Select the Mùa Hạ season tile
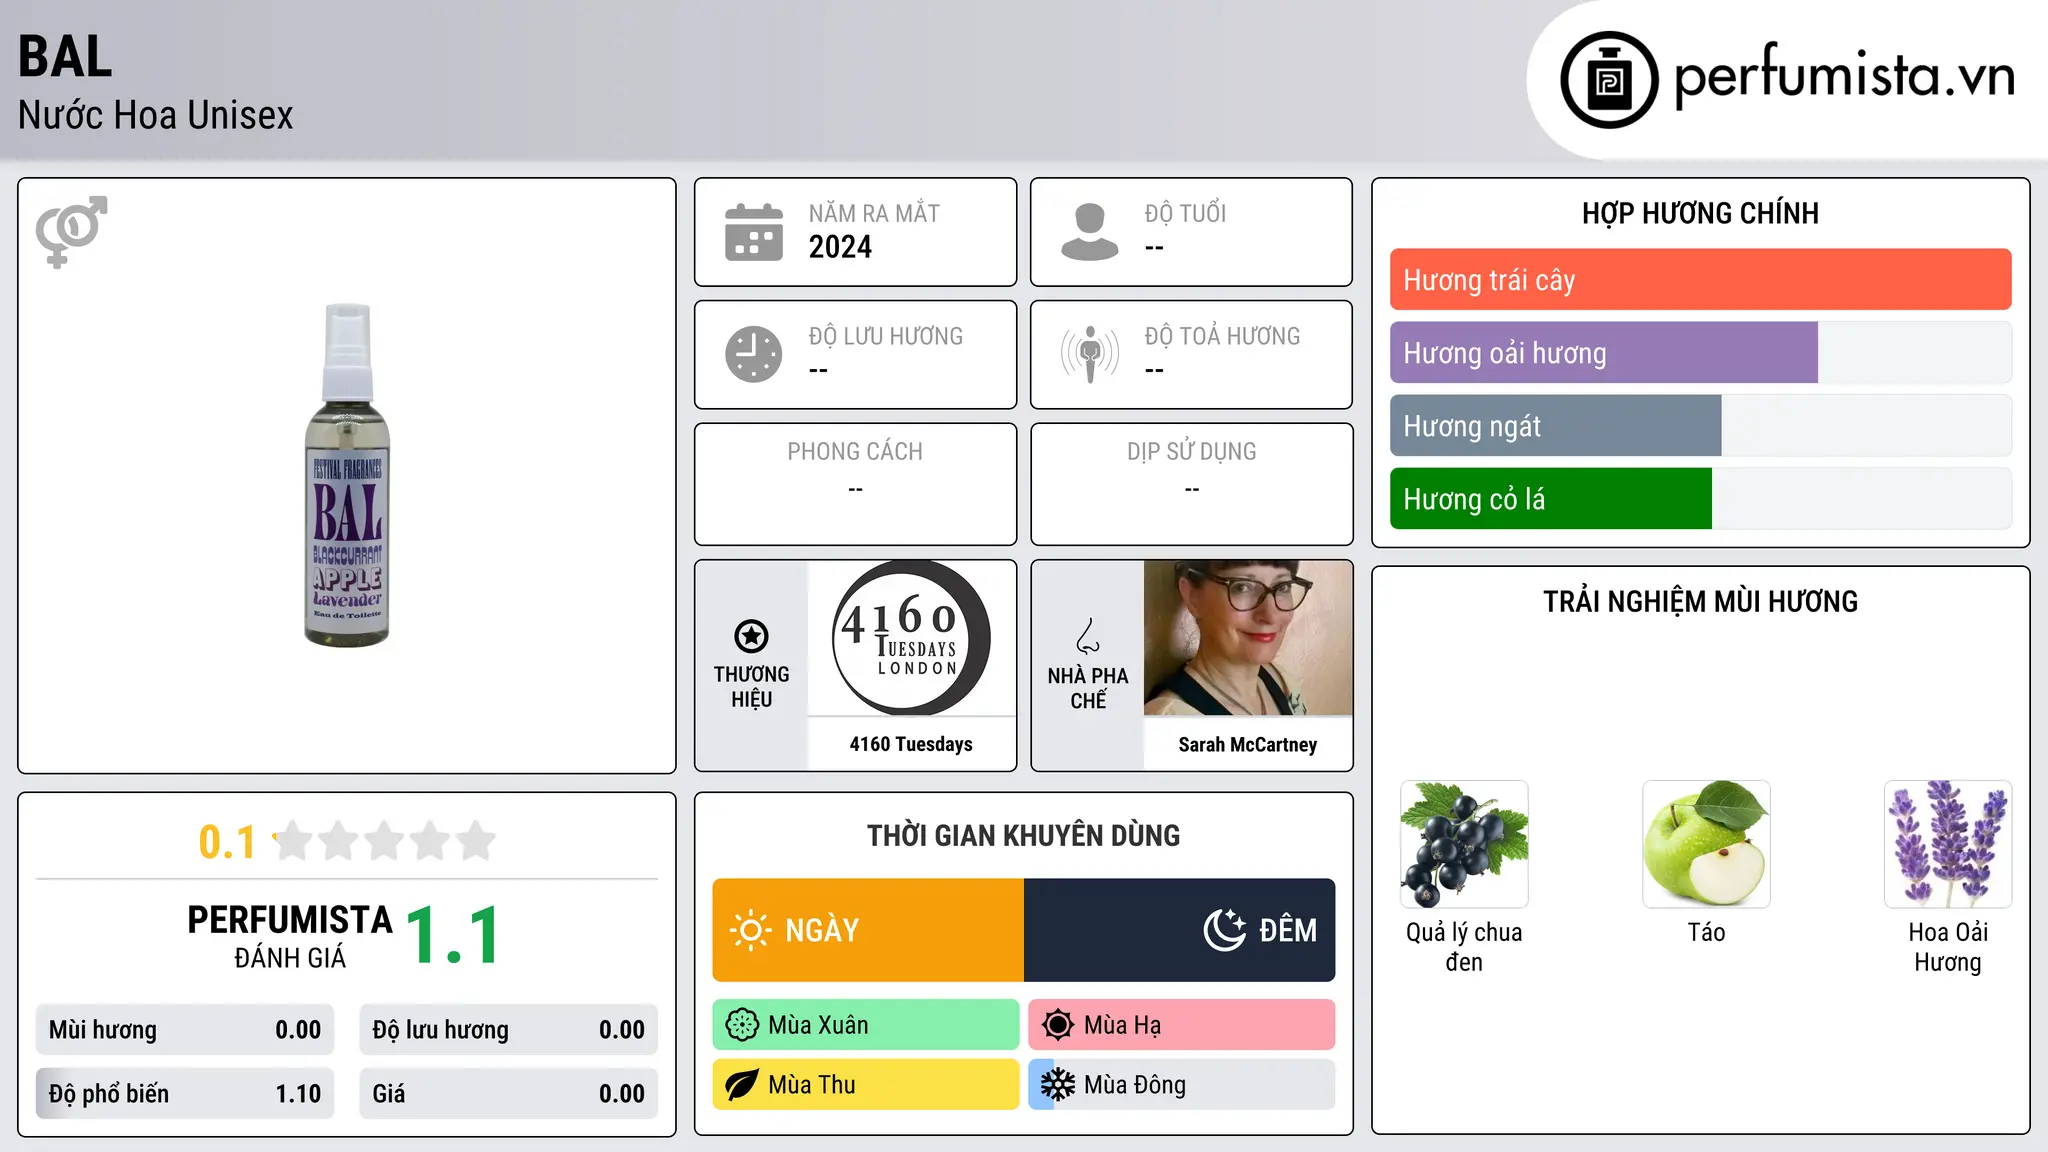2048x1152 pixels. 1182,1025
